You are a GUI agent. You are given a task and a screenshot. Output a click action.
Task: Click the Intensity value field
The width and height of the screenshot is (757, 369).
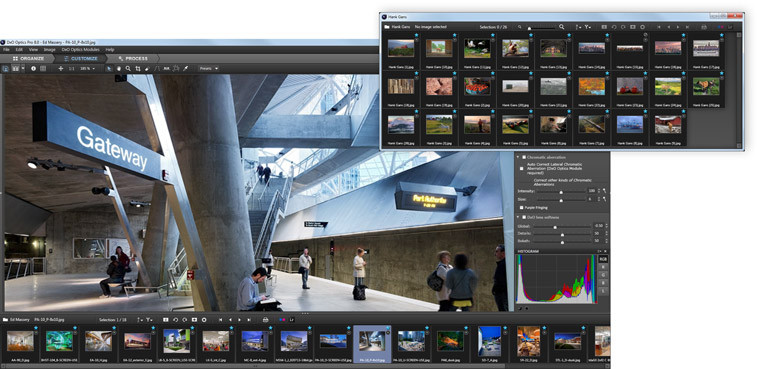(x=591, y=191)
